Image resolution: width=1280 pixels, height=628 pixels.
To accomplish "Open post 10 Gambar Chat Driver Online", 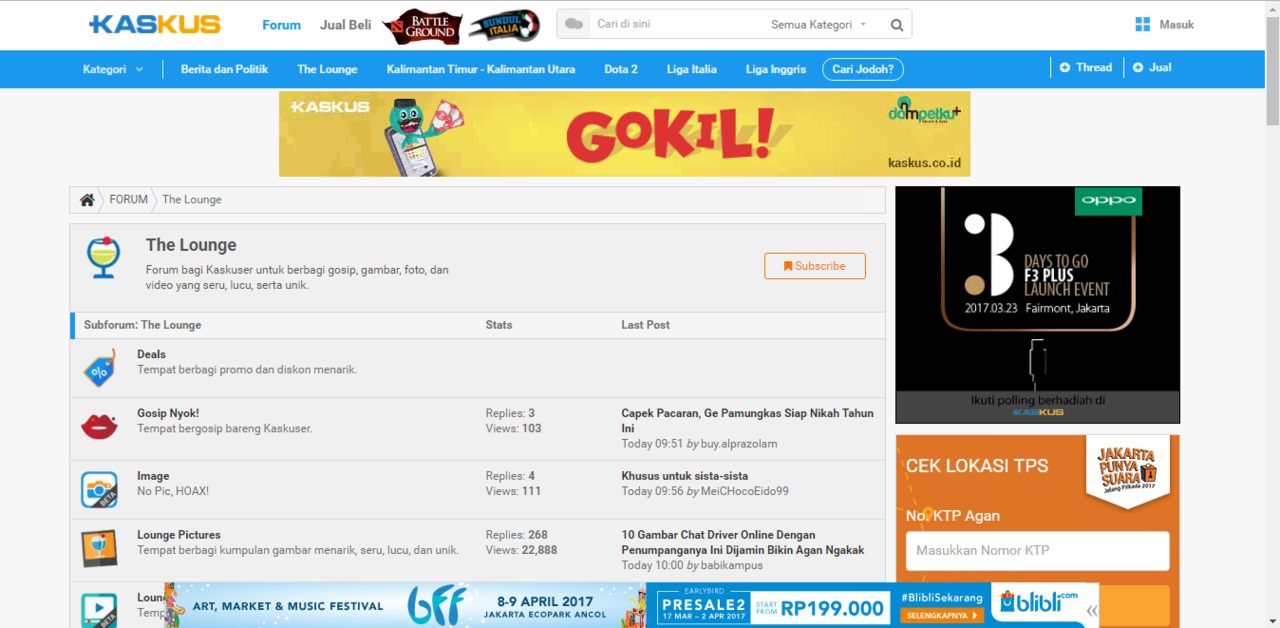I will click(x=743, y=542).
